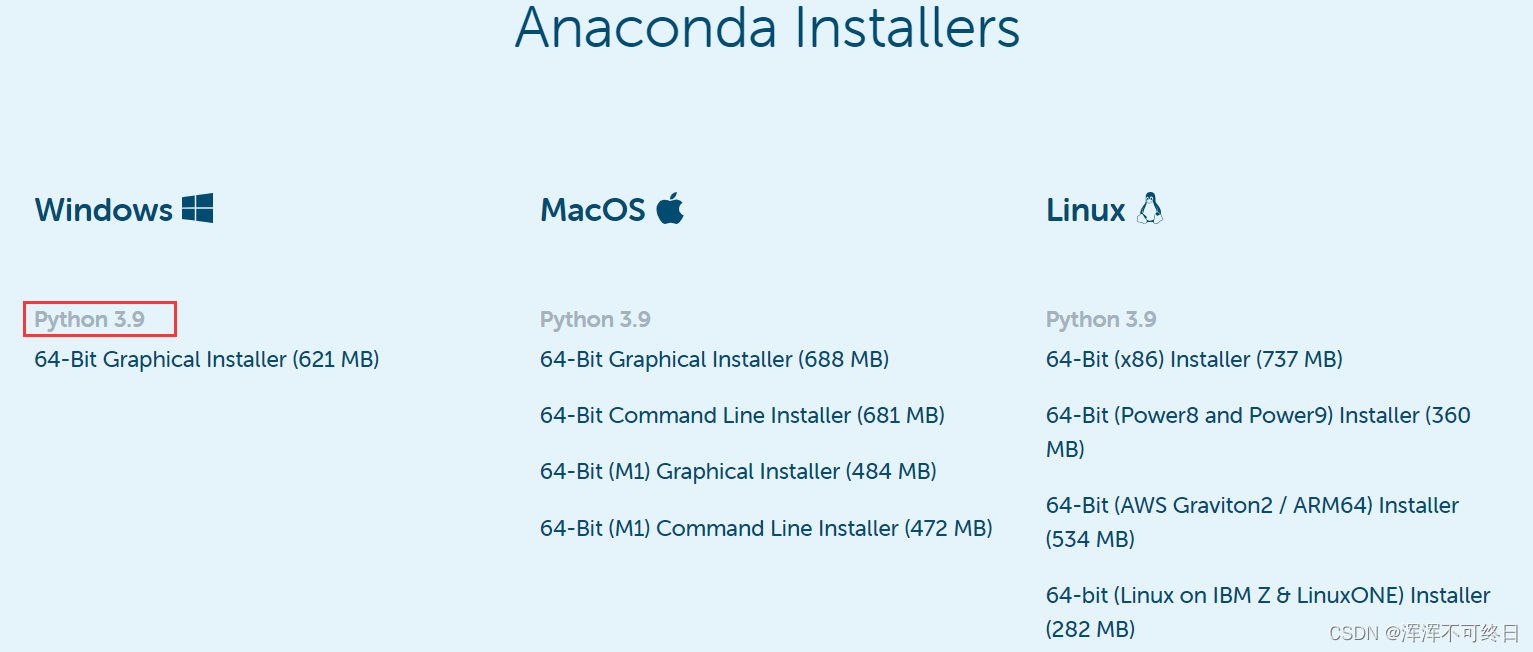Image resolution: width=1533 pixels, height=652 pixels.
Task: Select the Python 3.9 label under Linux
Action: coord(1101,318)
